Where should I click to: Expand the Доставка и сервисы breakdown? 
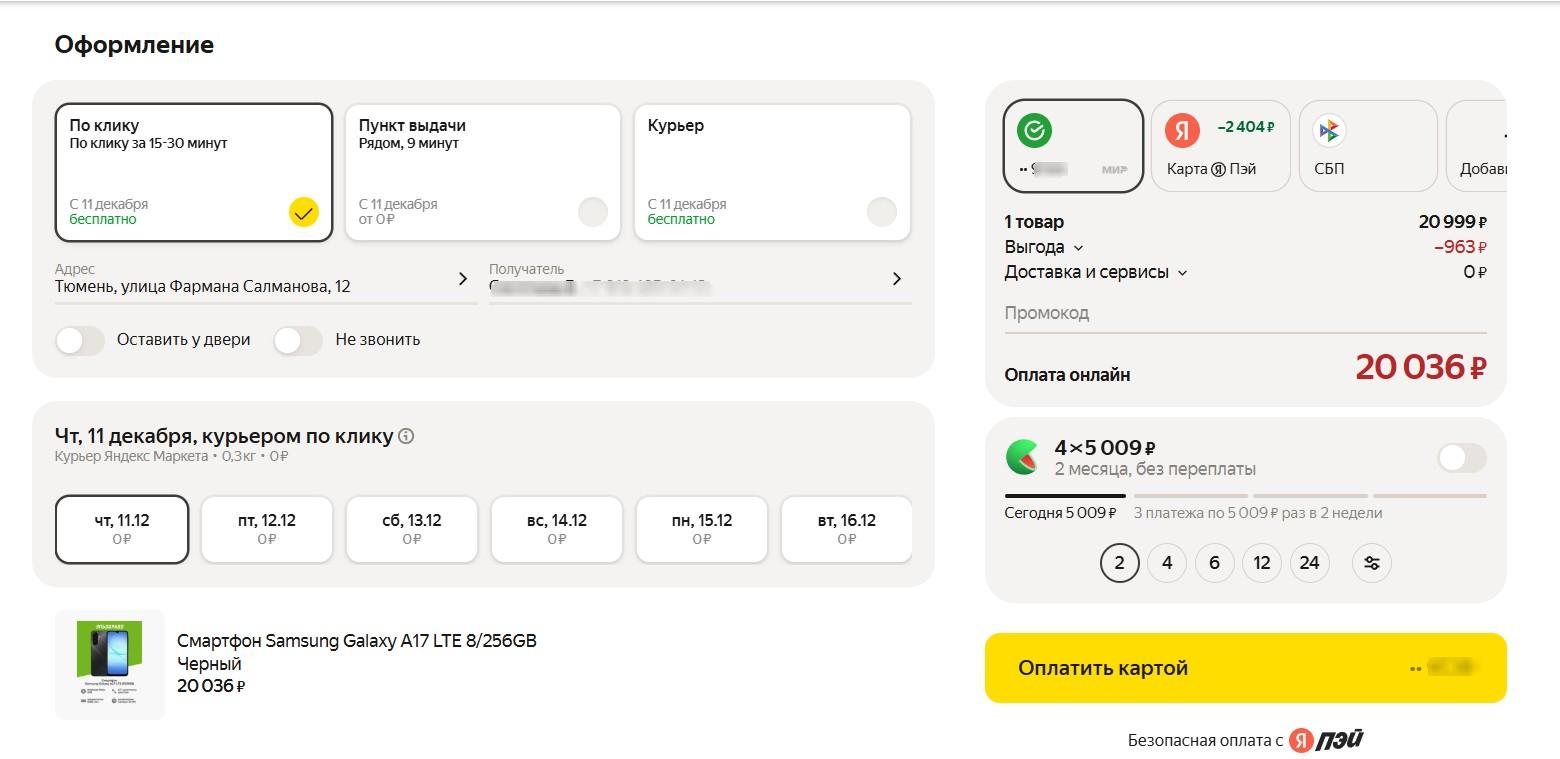[1182, 273]
